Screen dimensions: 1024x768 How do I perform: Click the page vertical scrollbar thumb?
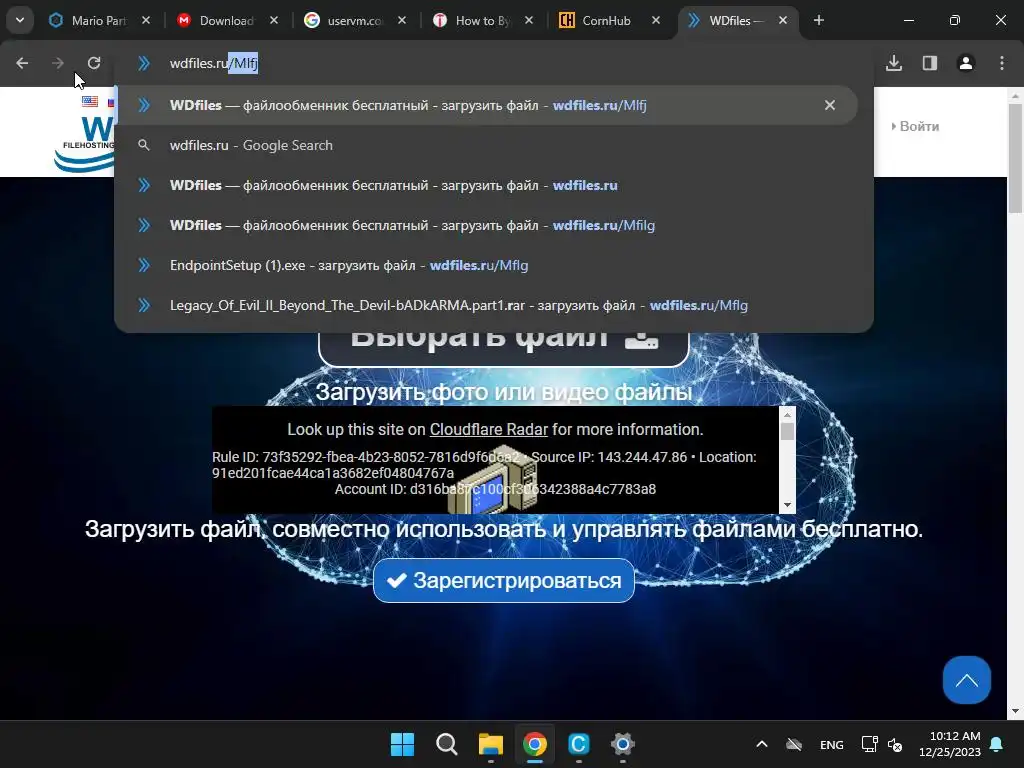[x=1015, y=157]
